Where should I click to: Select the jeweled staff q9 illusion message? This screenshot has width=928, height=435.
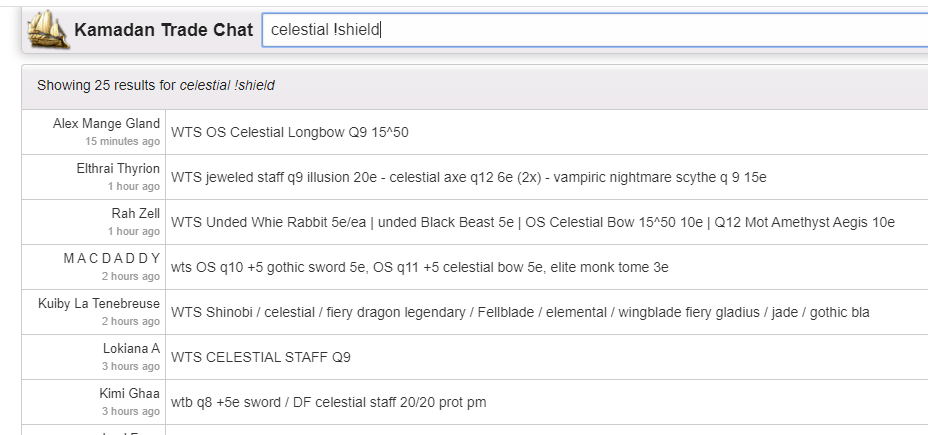[468, 177]
